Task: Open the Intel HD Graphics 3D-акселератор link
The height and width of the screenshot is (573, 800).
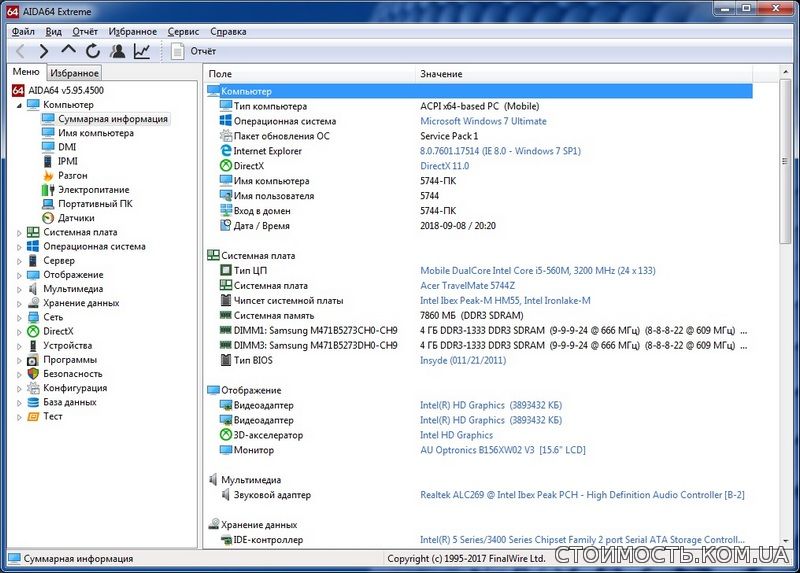Action: tap(457, 435)
